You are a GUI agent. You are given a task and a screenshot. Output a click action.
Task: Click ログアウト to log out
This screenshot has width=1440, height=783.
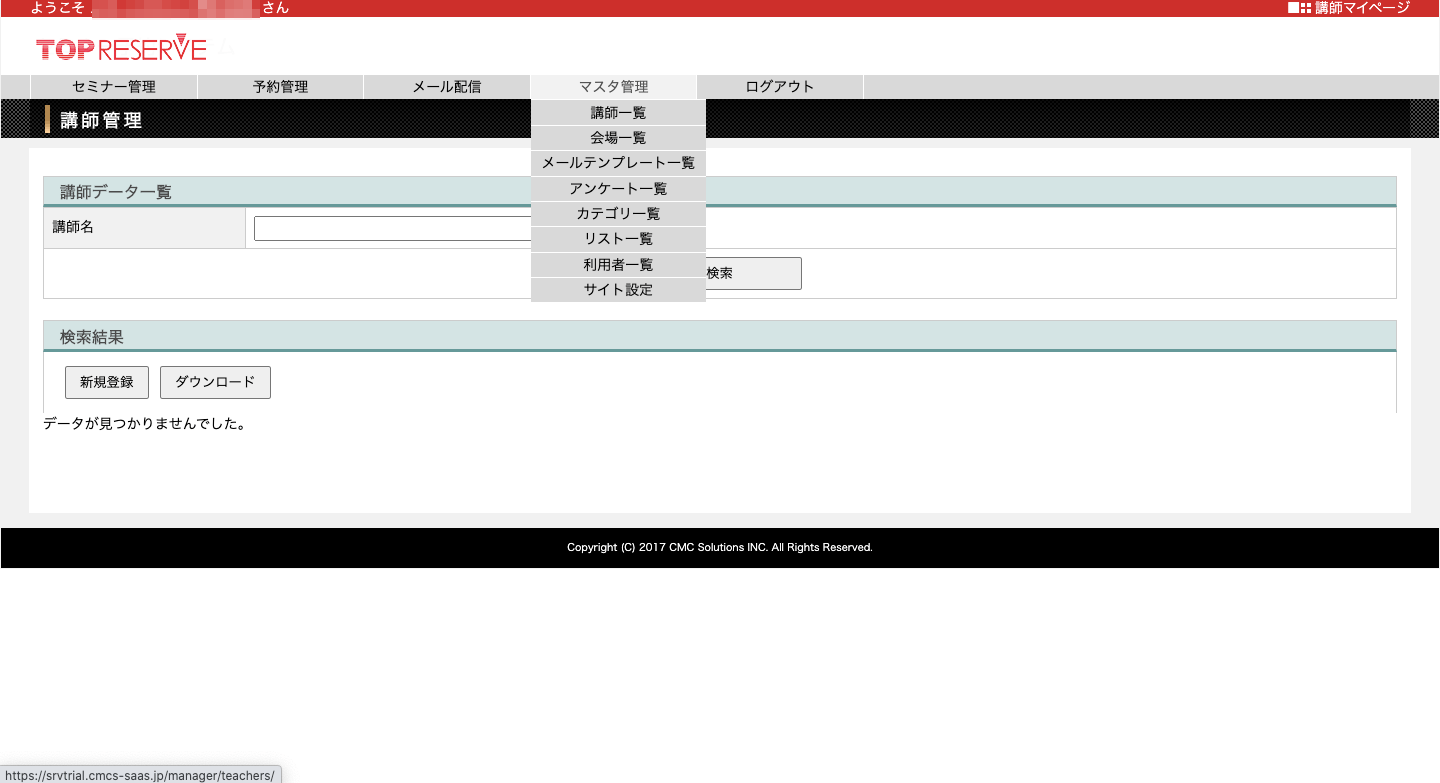click(x=780, y=87)
